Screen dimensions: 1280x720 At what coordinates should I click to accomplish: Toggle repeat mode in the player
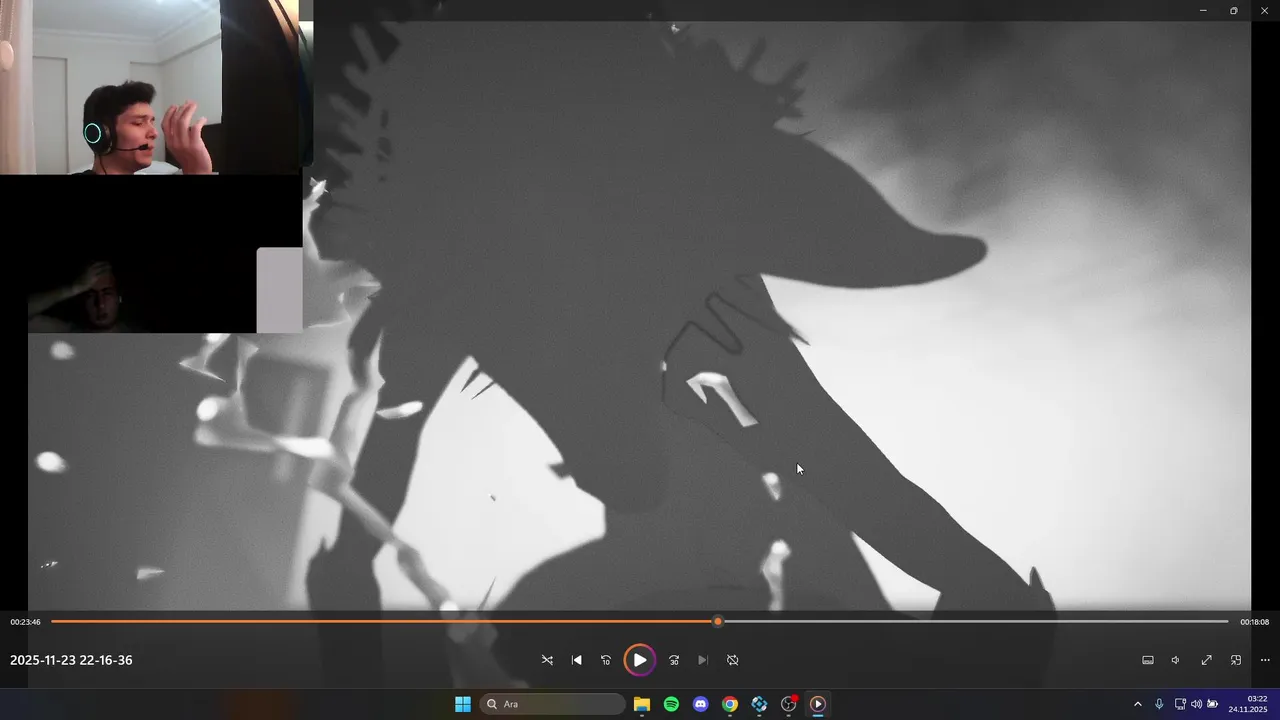click(x=732, y=660)
